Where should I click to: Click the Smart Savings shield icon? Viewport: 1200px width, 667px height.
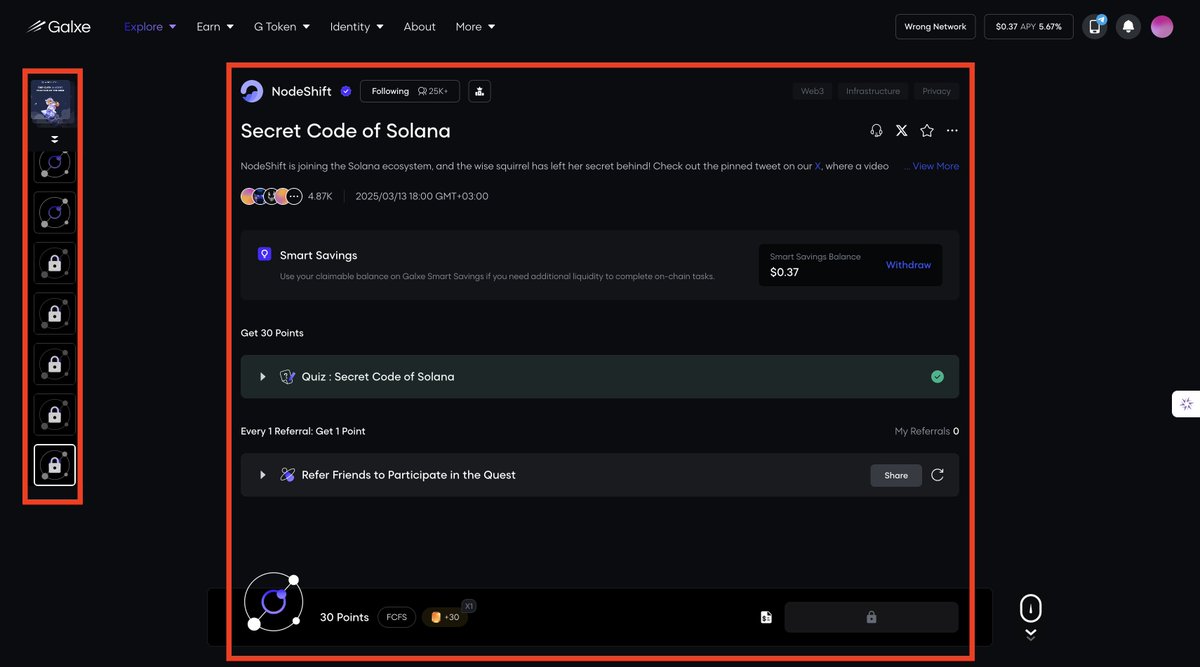pyautogui.click(x=265, y=254)
